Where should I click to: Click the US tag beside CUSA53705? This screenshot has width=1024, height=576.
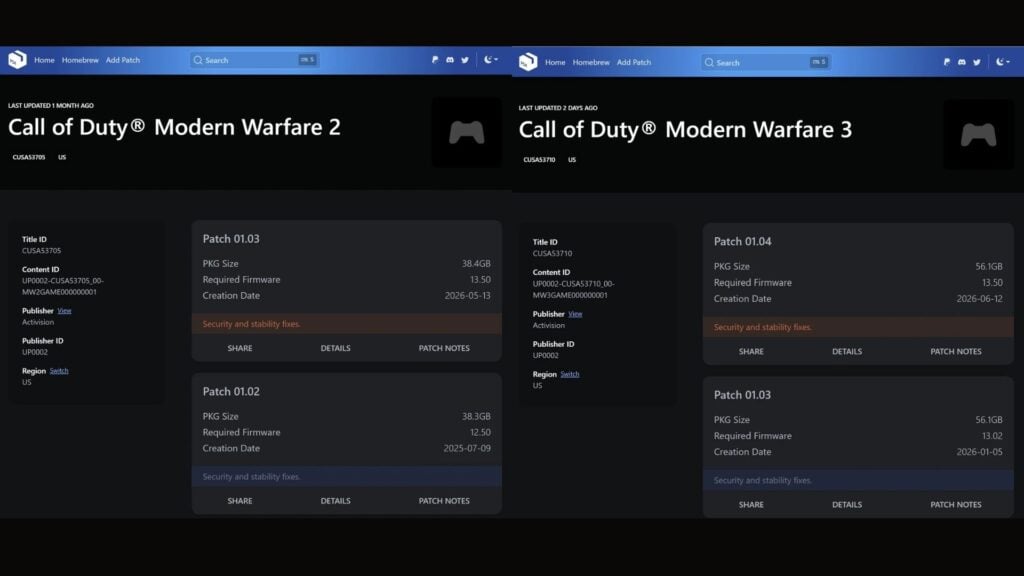[62, 157]
